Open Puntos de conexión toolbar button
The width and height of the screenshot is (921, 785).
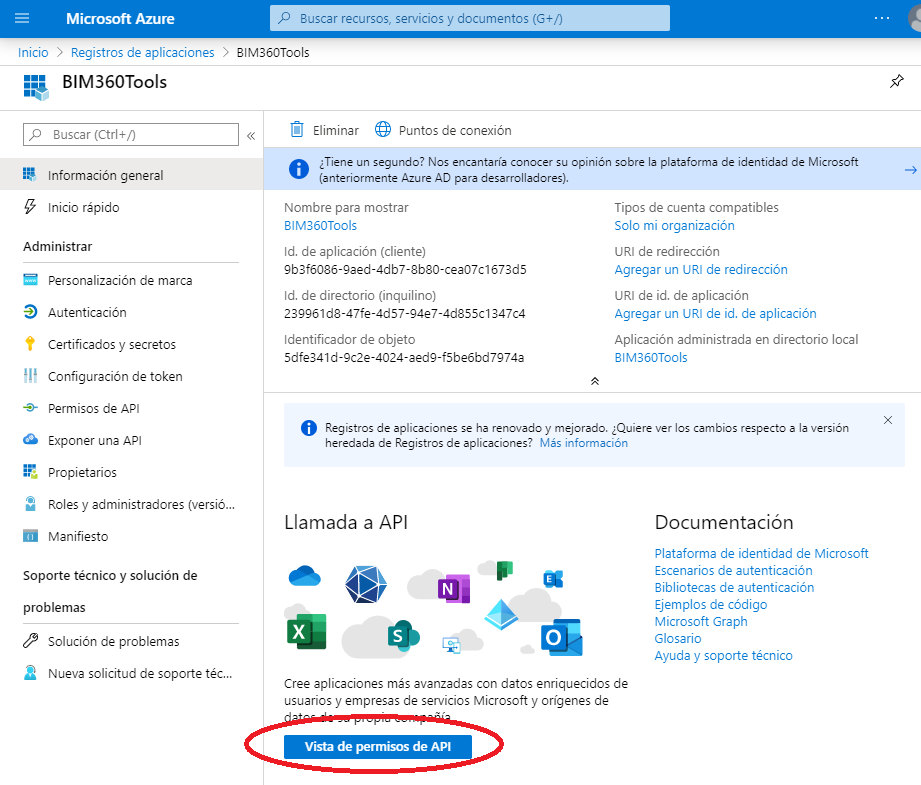(443, 130)
